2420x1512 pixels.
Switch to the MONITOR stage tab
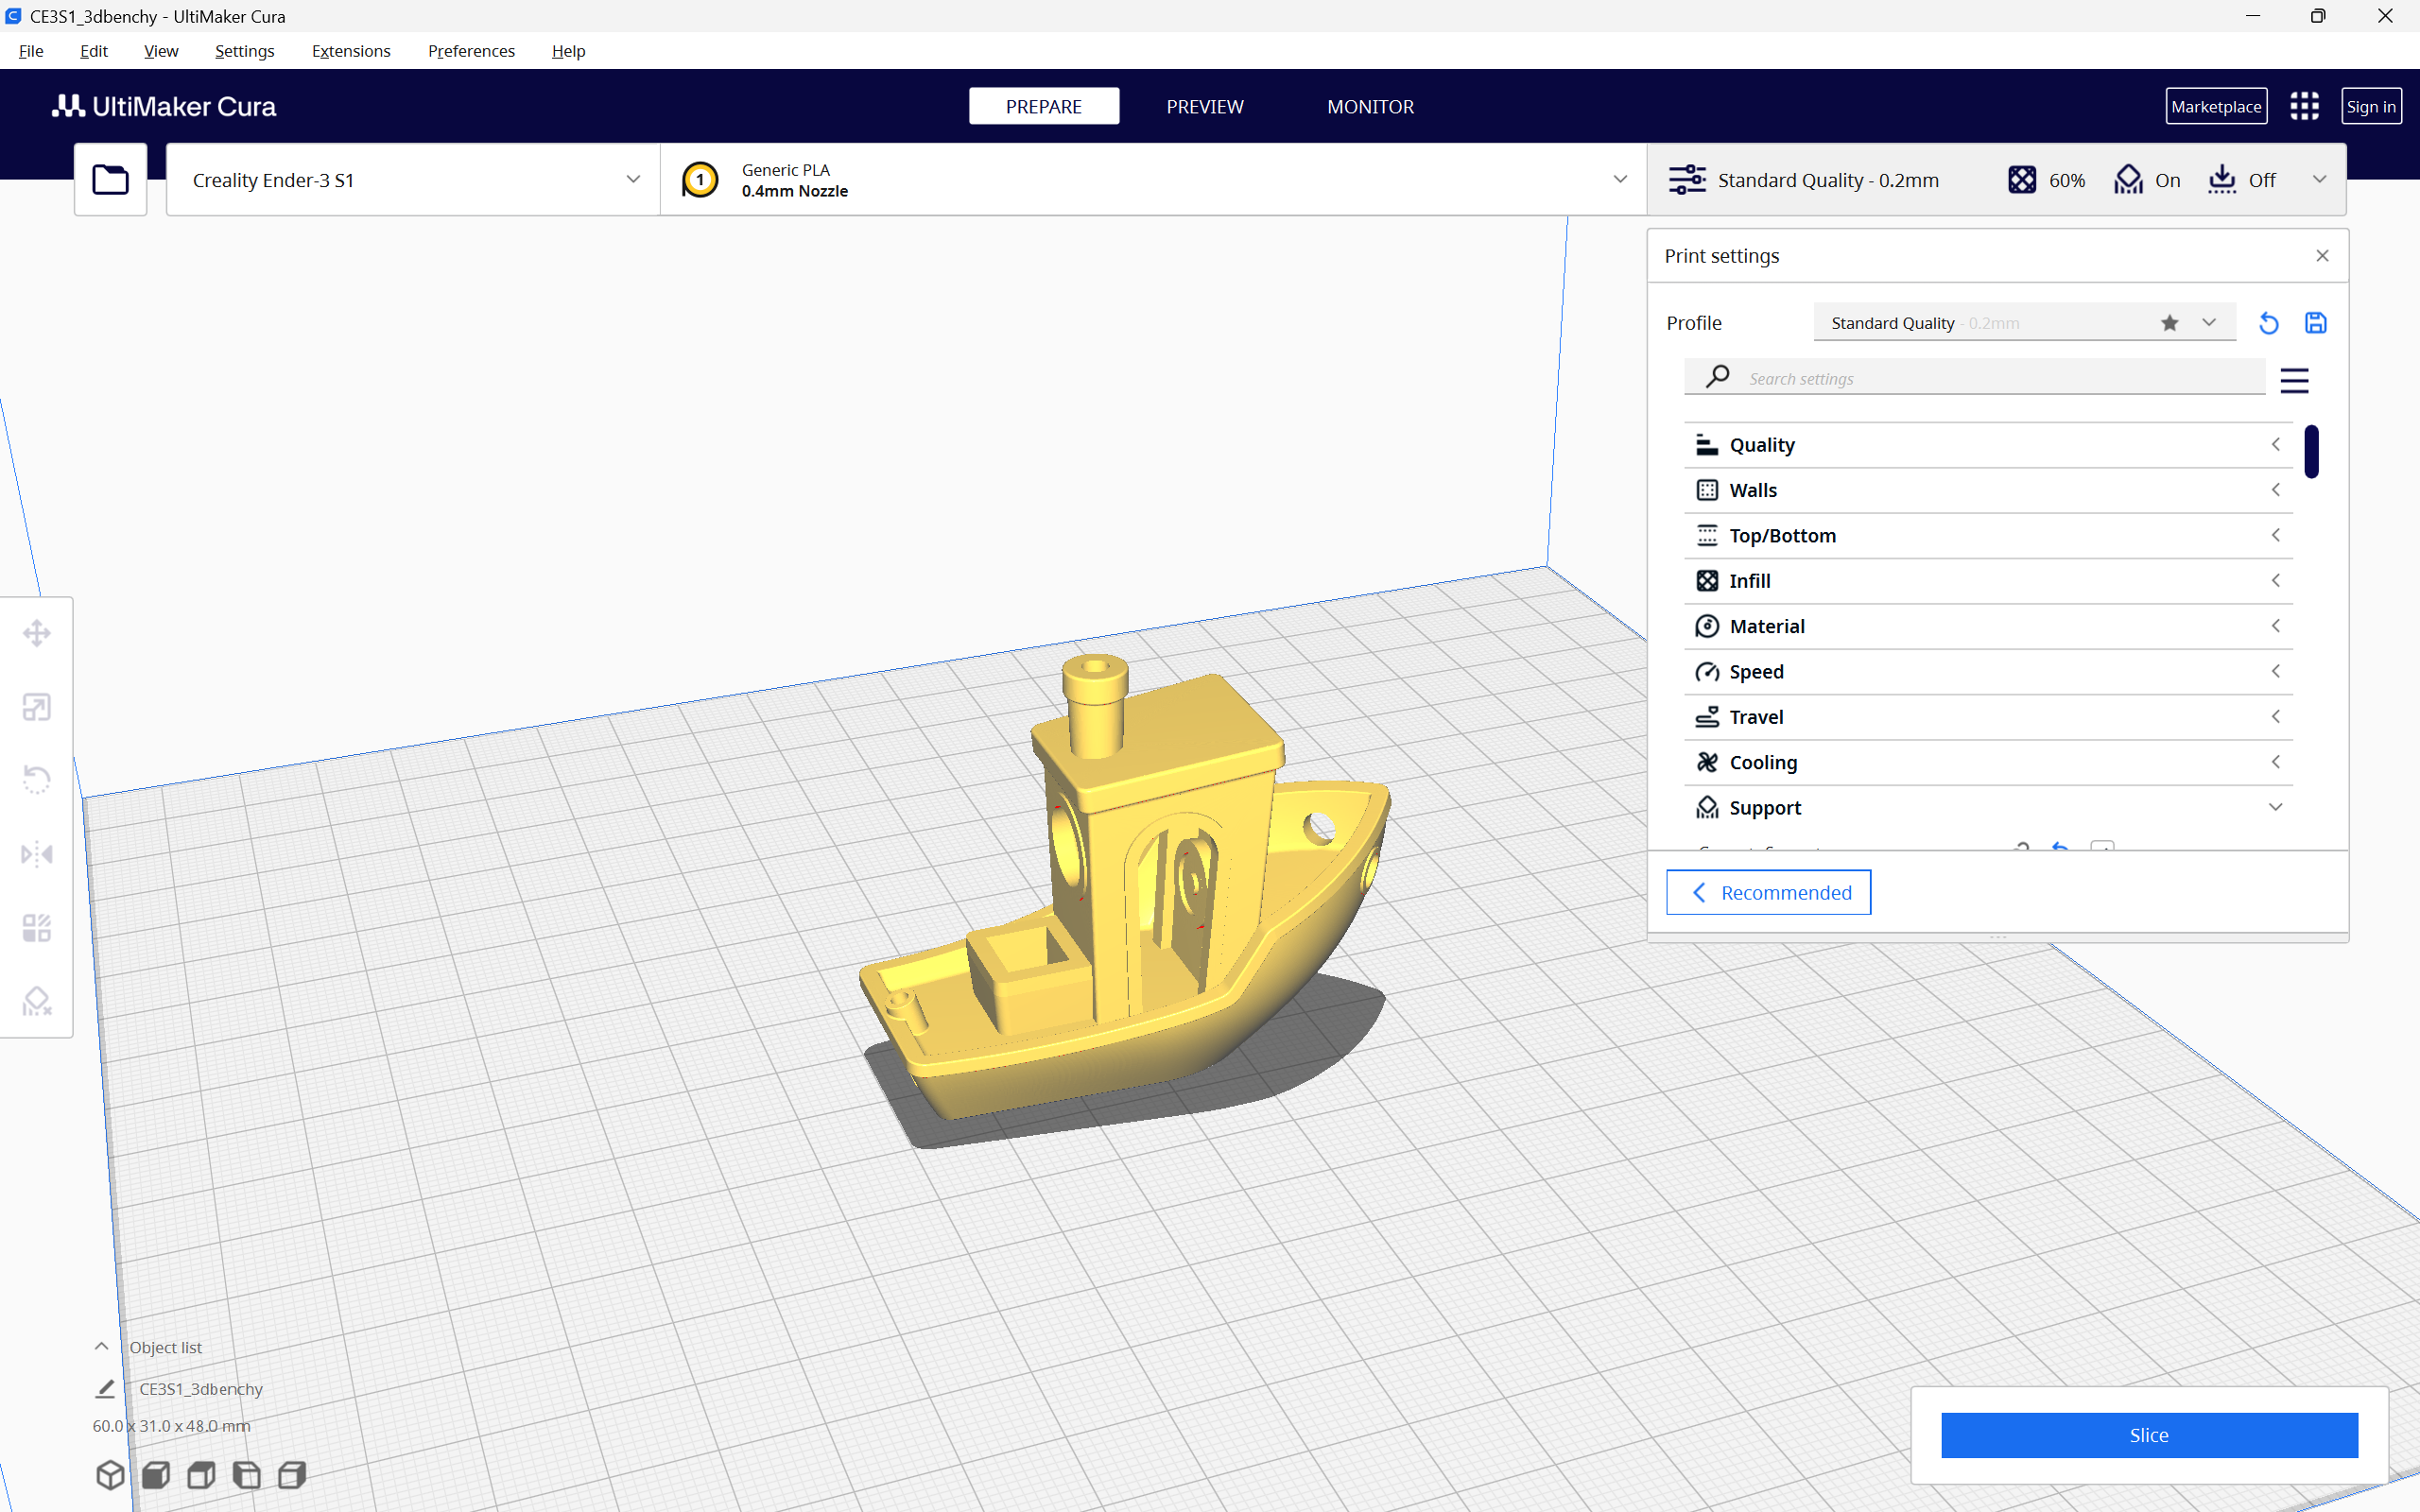click(1370, 106)
